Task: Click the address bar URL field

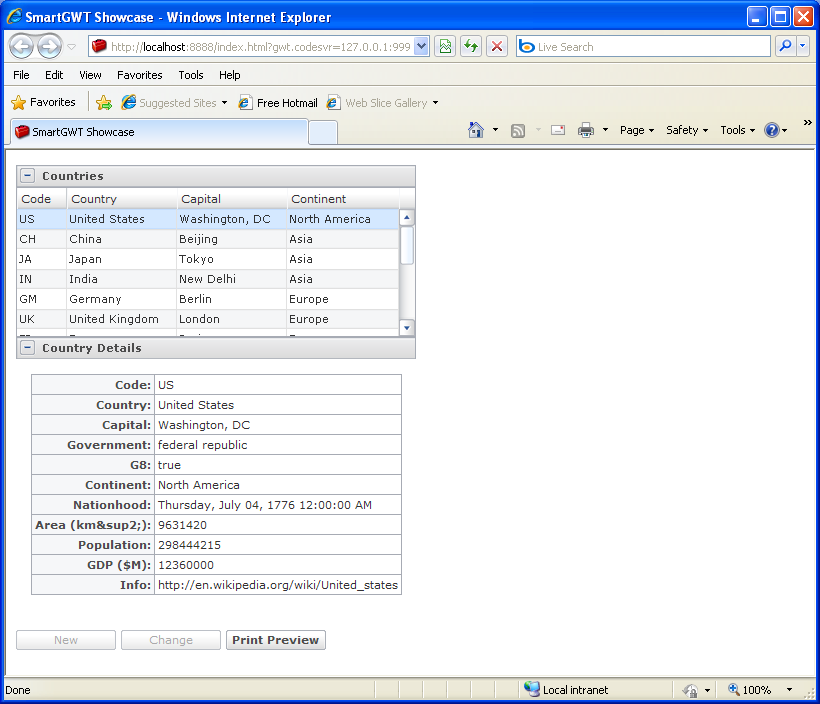Action: [259, 47]
